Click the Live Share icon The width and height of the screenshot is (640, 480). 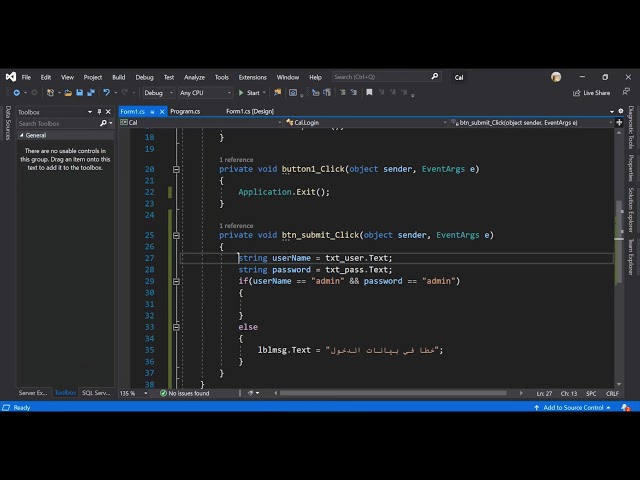tap(576, 93)
